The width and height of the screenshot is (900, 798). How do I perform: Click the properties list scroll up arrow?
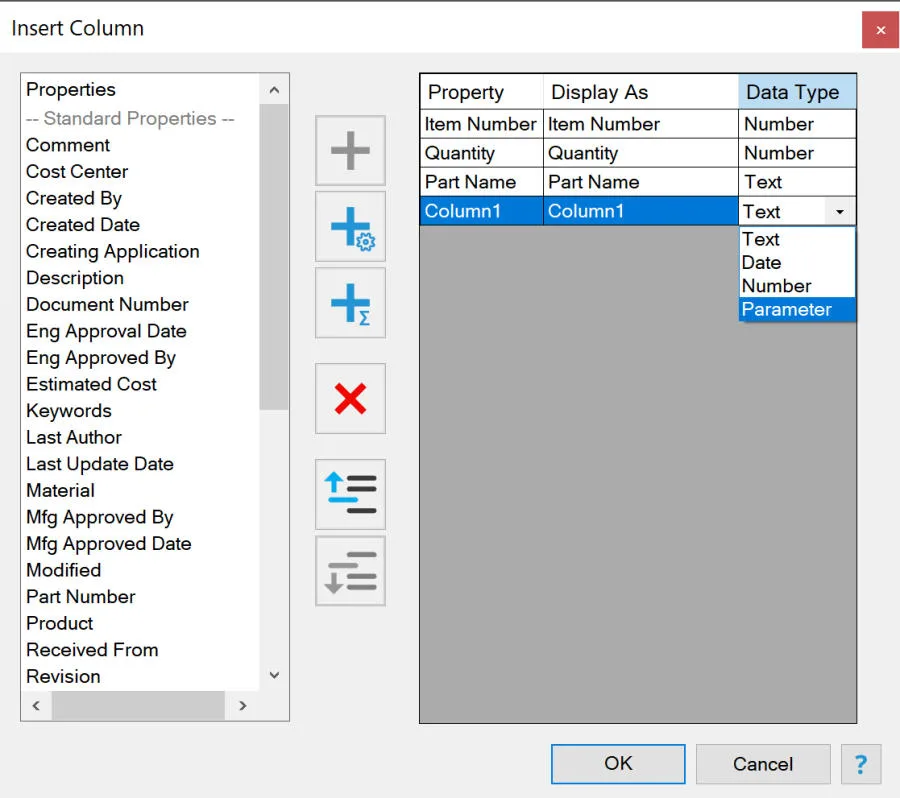(274, 90)
